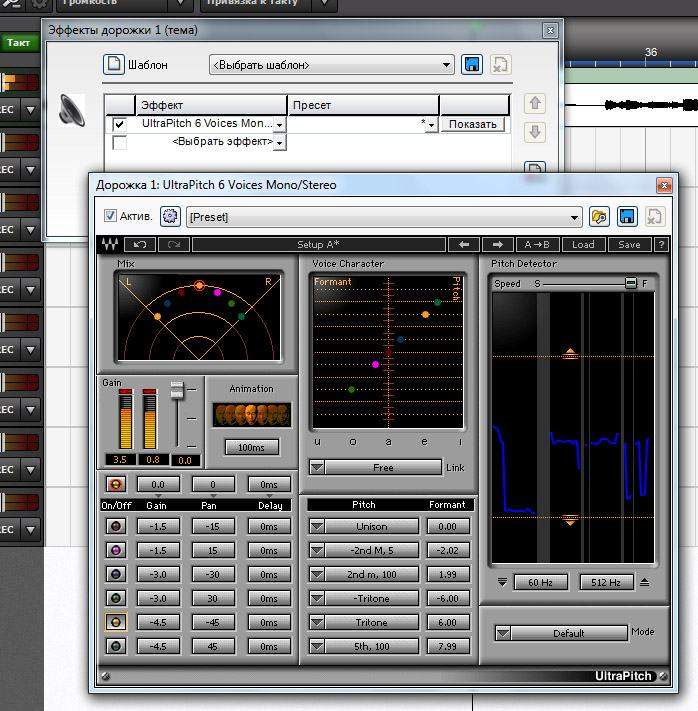Open the Пресет column dropdown arrow
Image resolution: width=698 pixels, height=711 pixels.
point(431,125)
